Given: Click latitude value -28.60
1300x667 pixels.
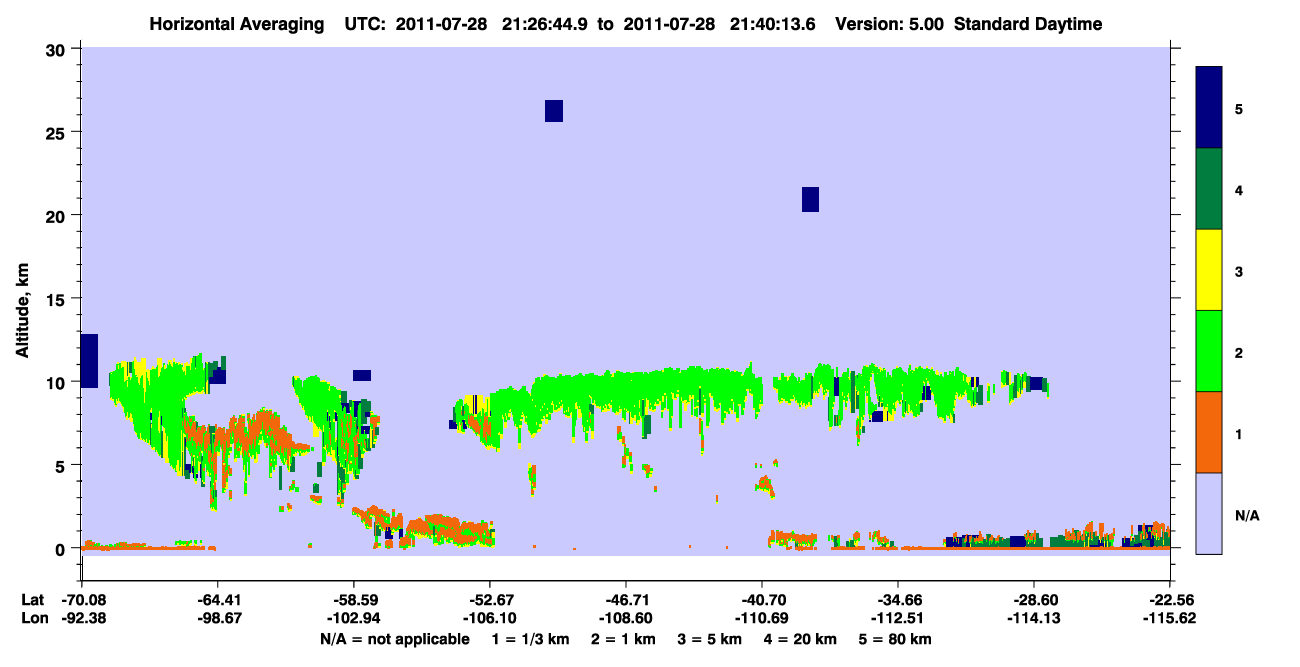Looking at the screenshot, I should [x=1034, y=600].
